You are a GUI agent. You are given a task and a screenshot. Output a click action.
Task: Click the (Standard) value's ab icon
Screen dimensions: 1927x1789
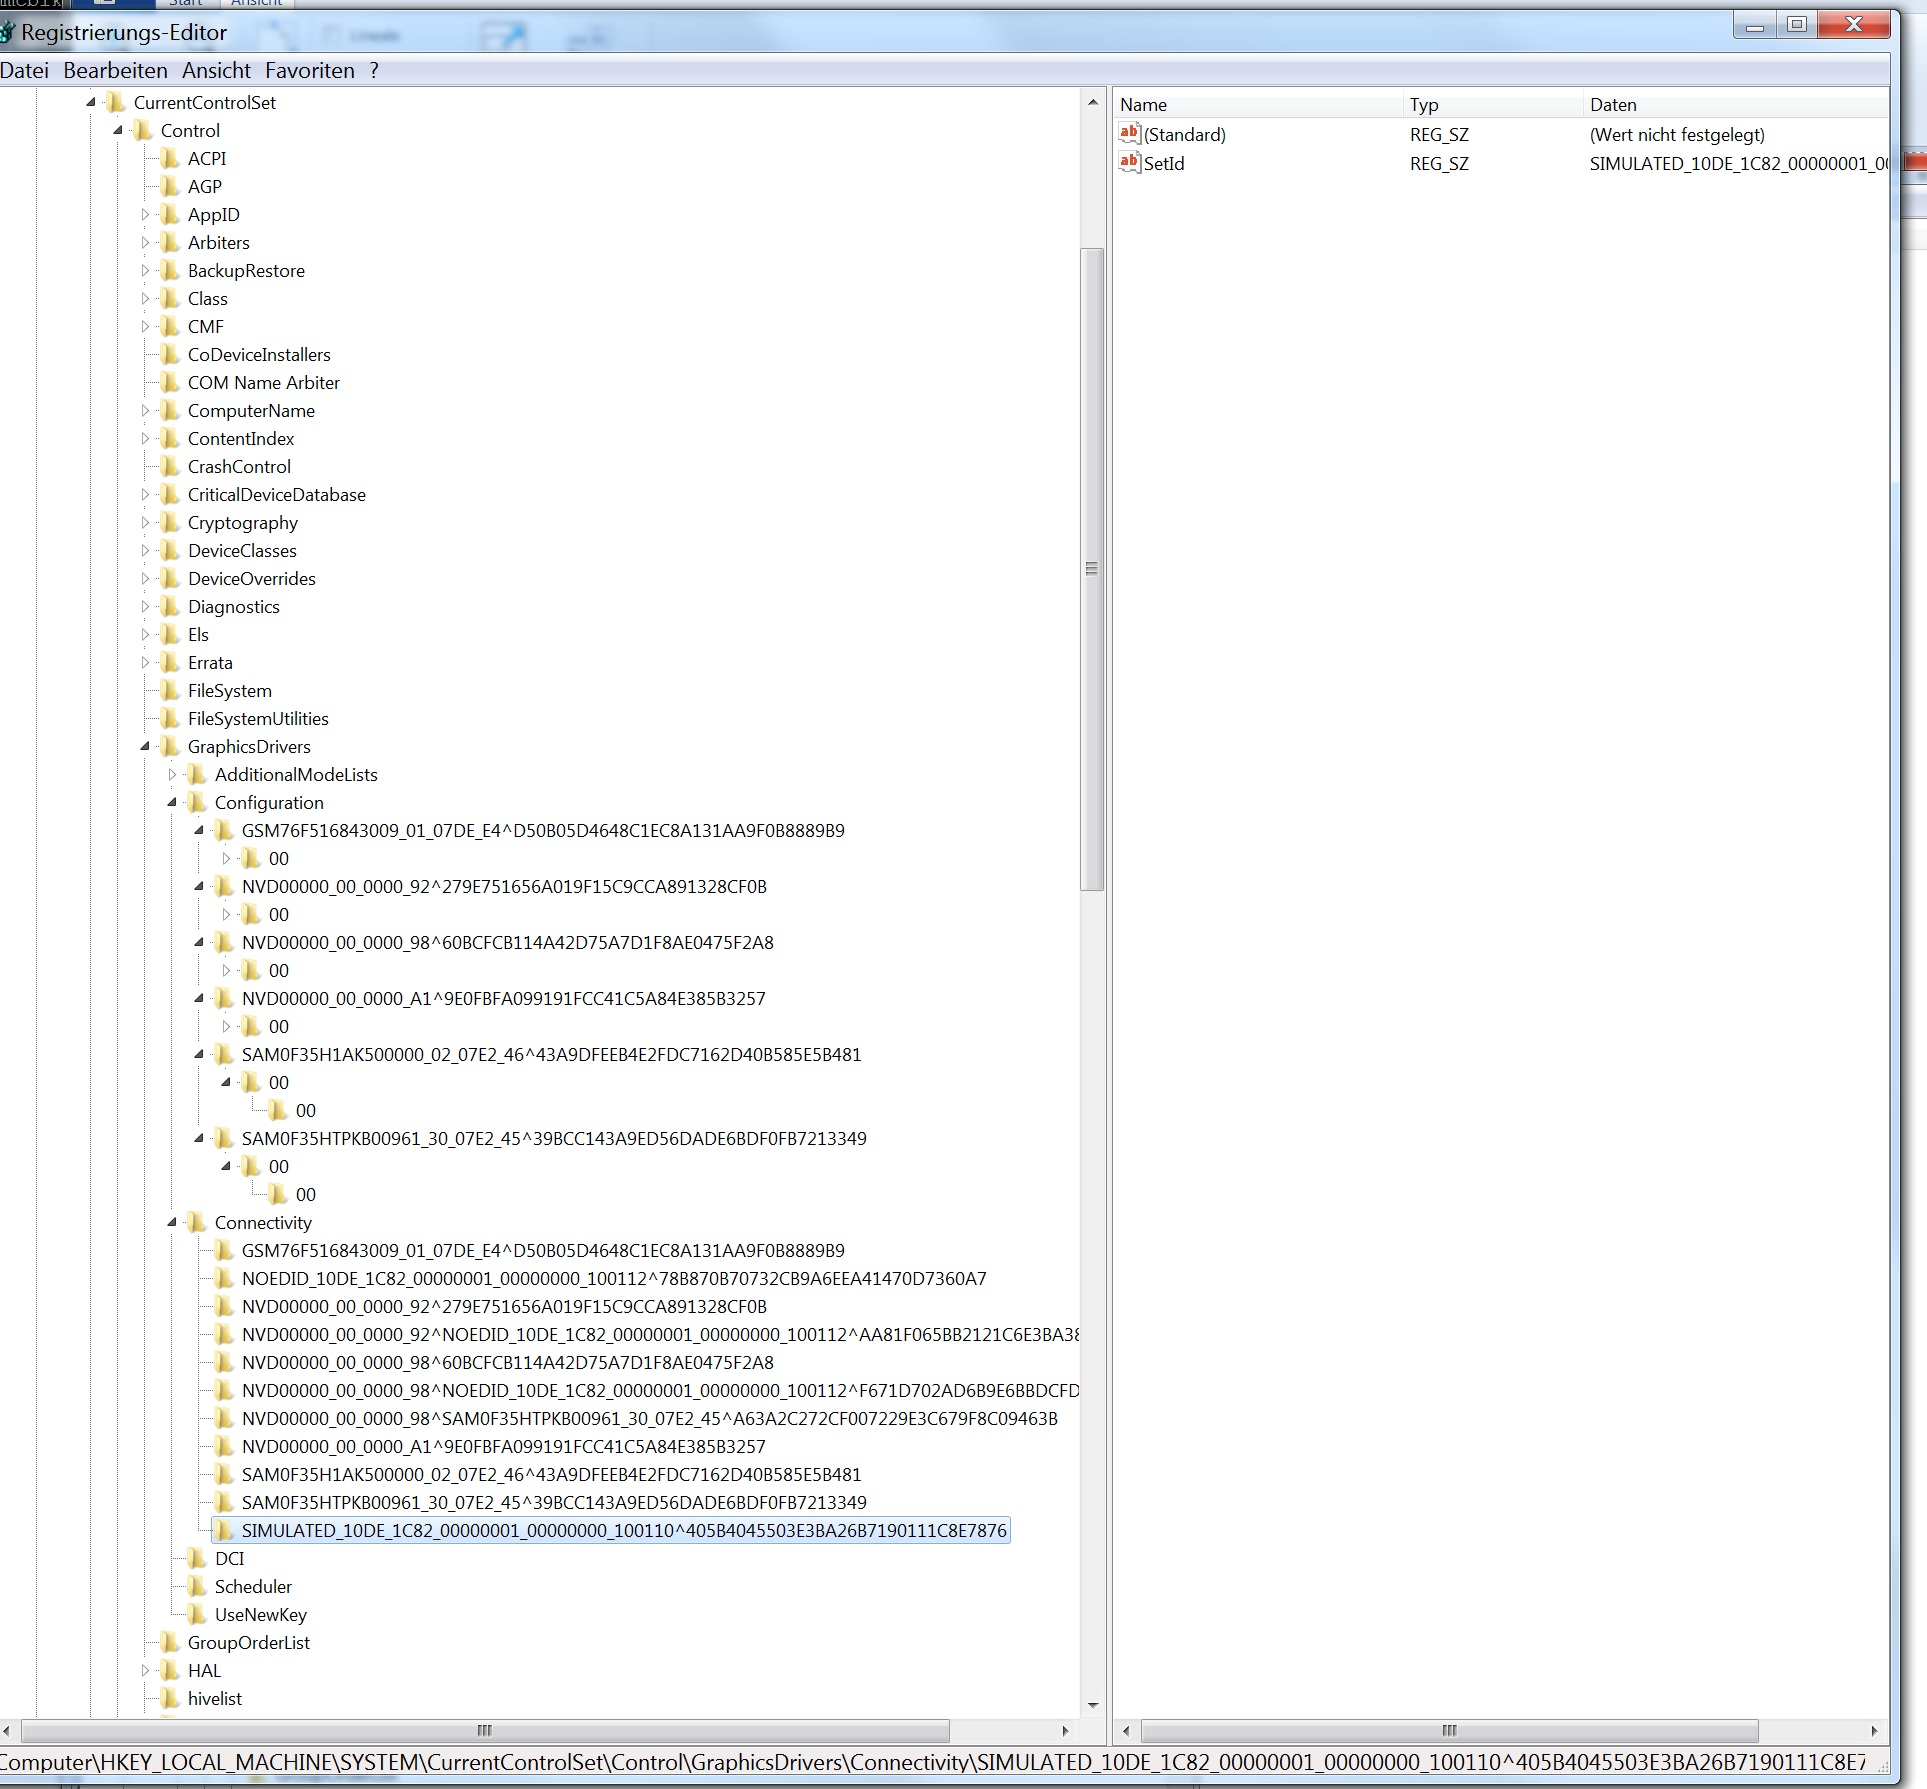(1129, 133)
